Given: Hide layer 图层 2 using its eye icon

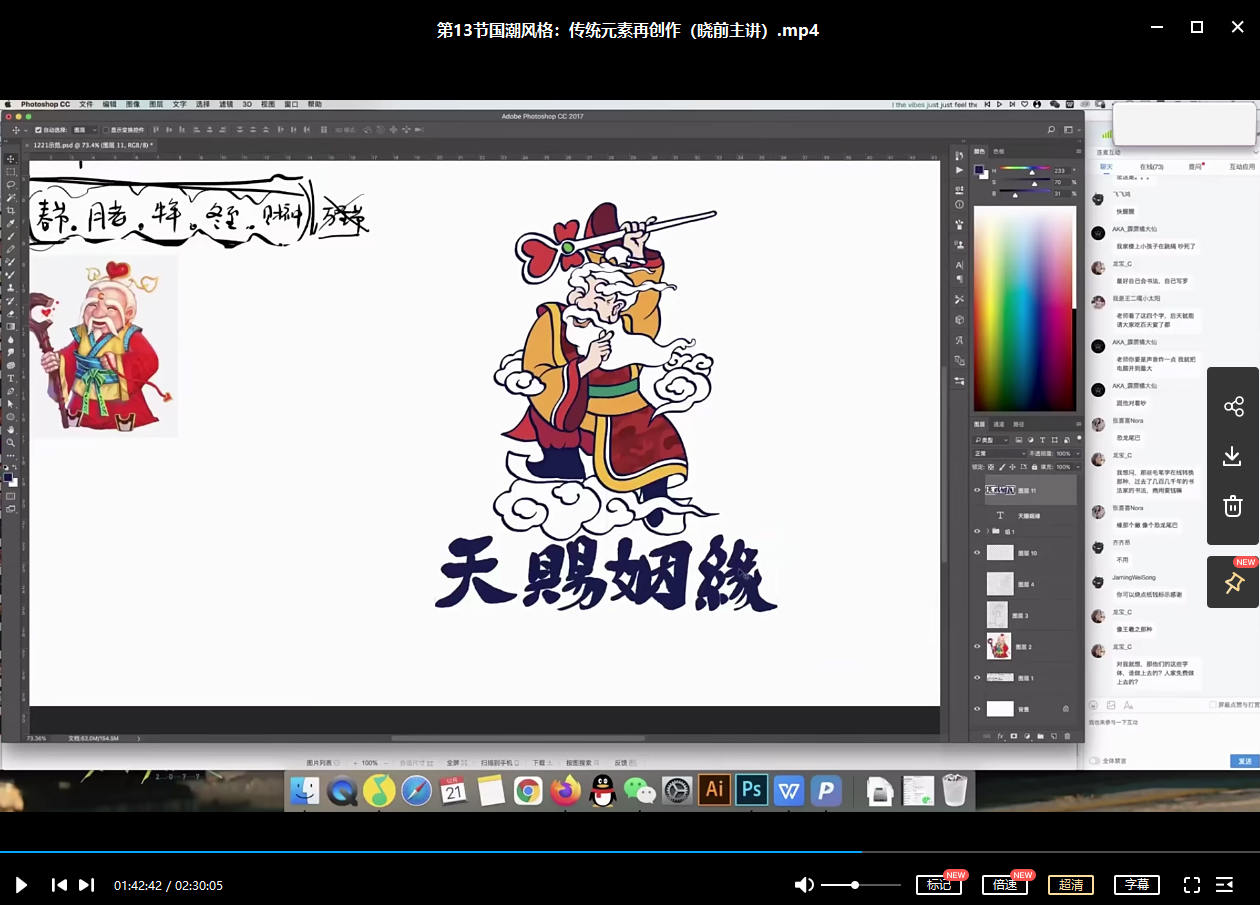Looking at the screenshot, I should point(977,647).
